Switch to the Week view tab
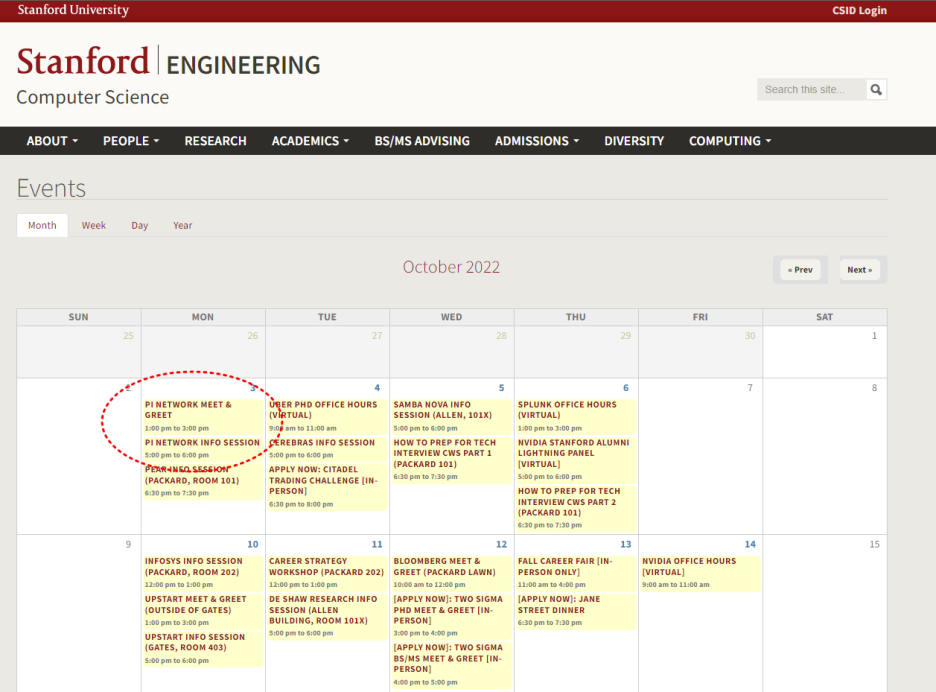 (94, 225)
